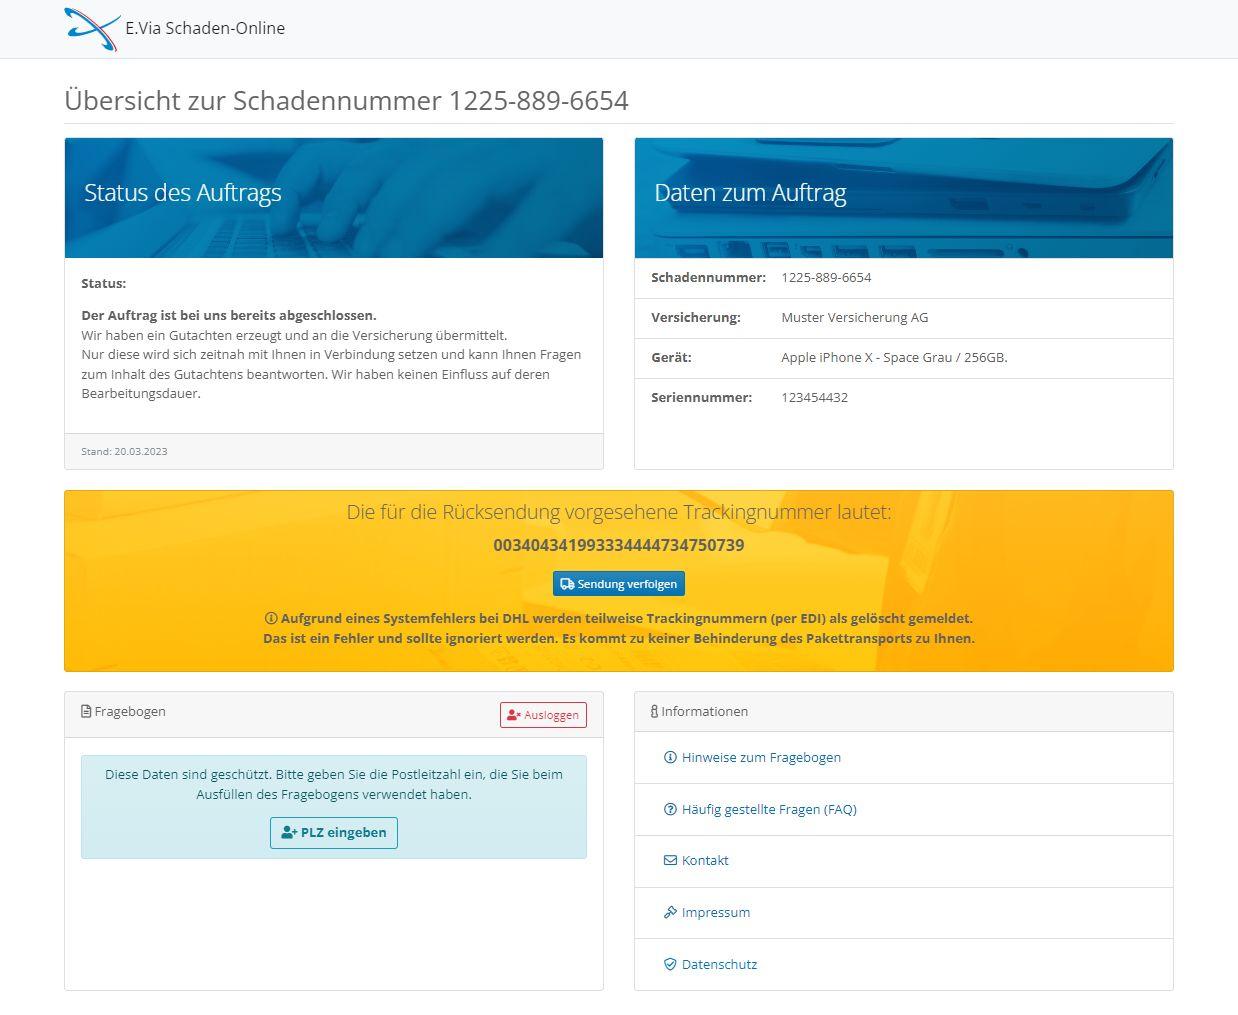1238x1015 pixels.
Task: Click the gavel icon before Impressum
Action: 670,912
